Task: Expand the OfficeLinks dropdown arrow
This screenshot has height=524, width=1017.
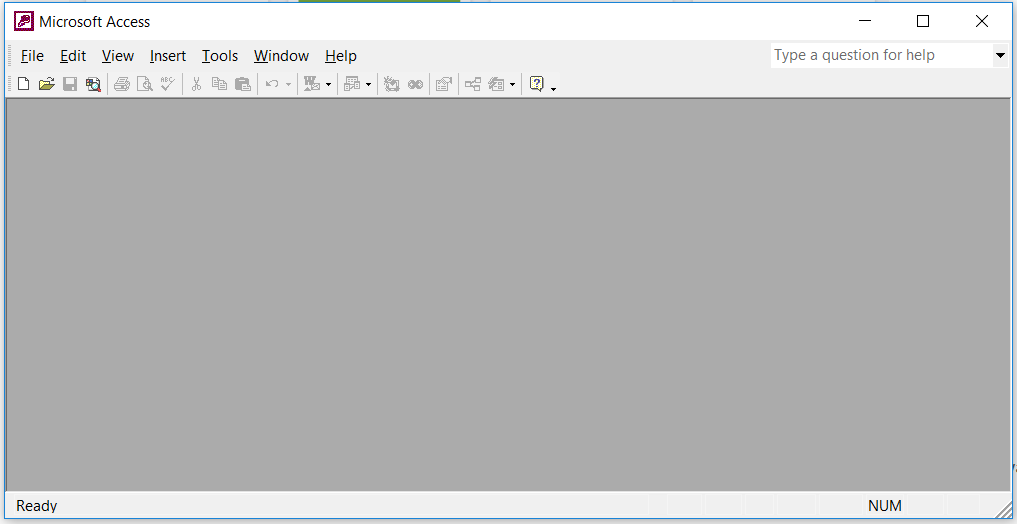Action: [328, 85]
